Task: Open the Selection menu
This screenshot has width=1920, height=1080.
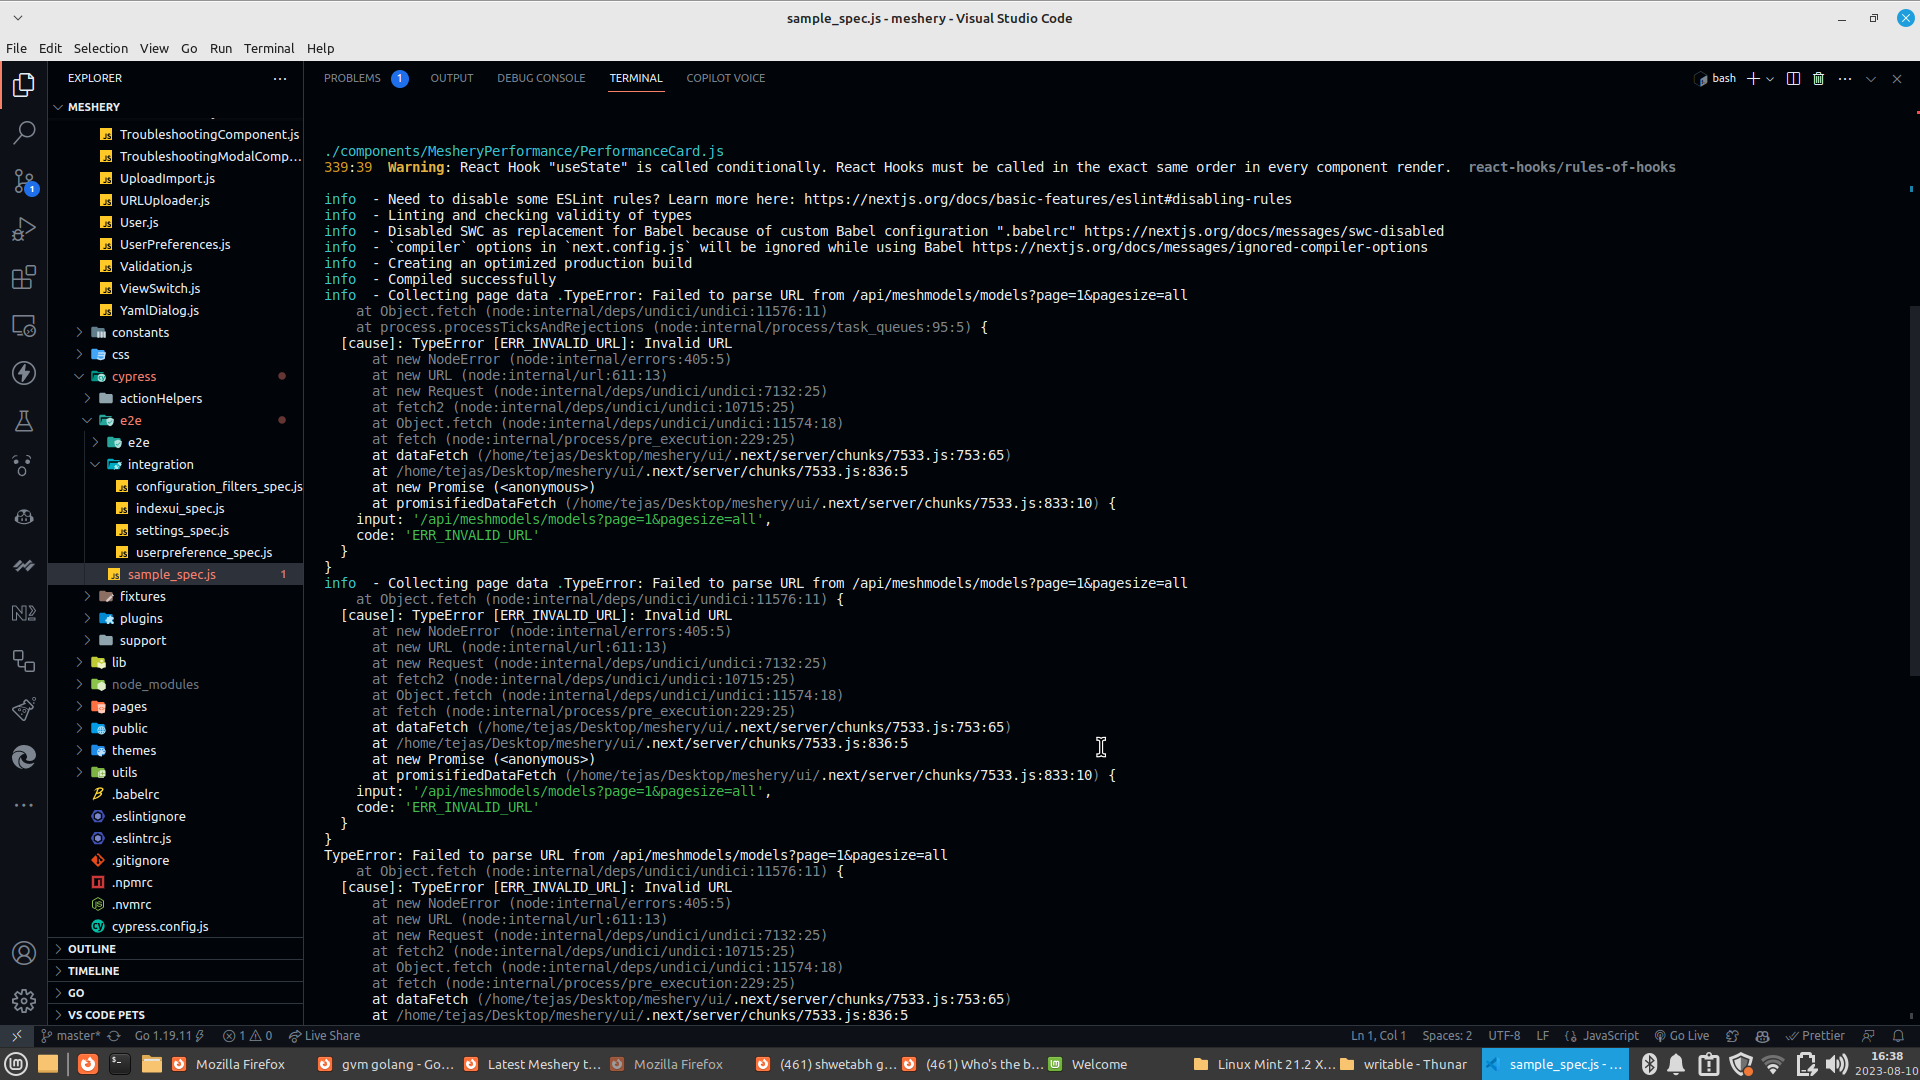Action: [100, 48]
